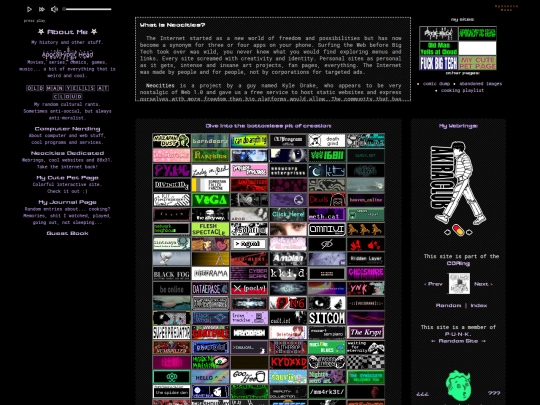Click the be online badge
The image size is (540, 405).
[x=172, y=289]
